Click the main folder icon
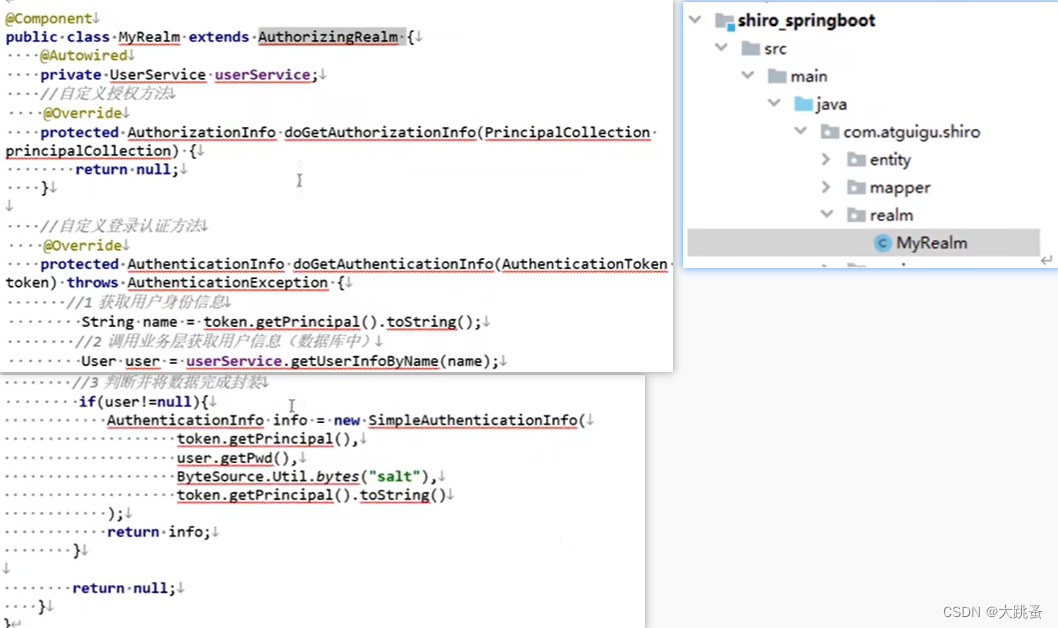This screenshot has width=1058, height=628. tap(777, 76)
